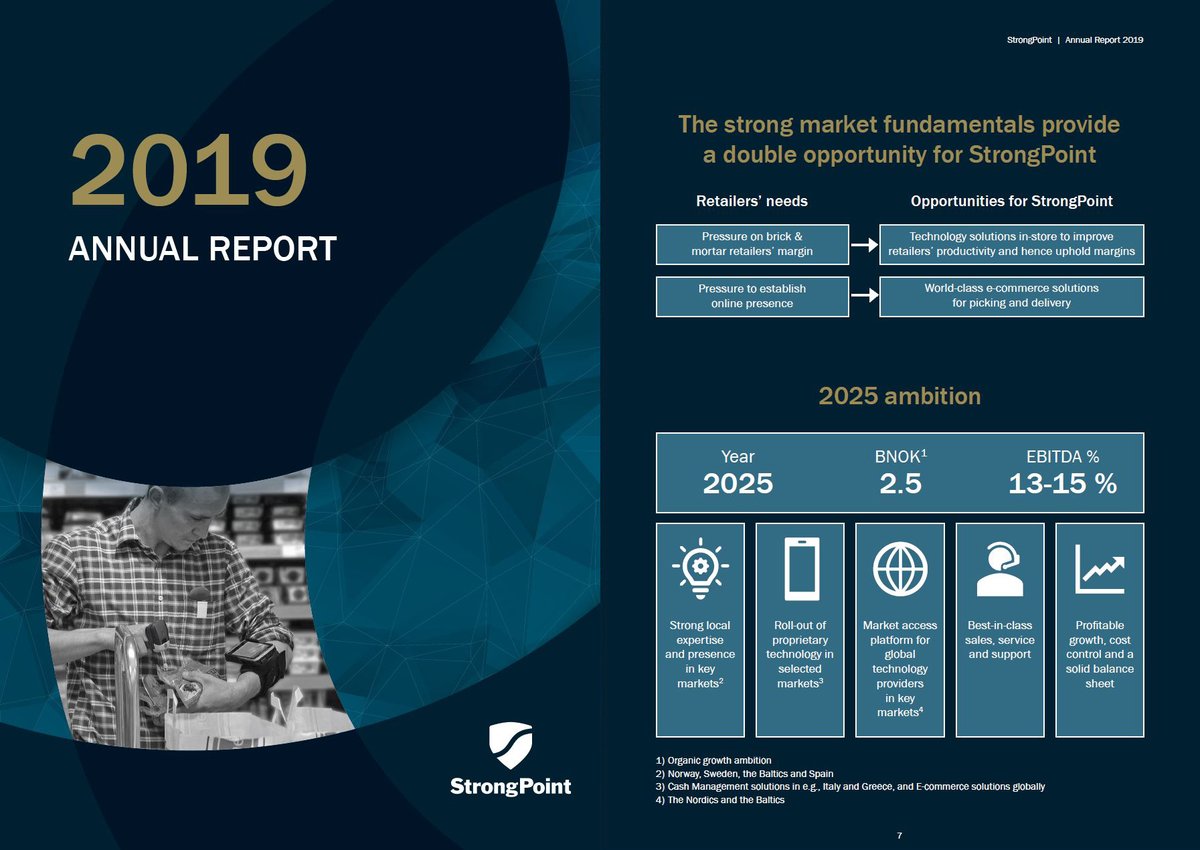Click the world-class e-commerce solutions box
1200x850 pixels.
pos(1012,296)
